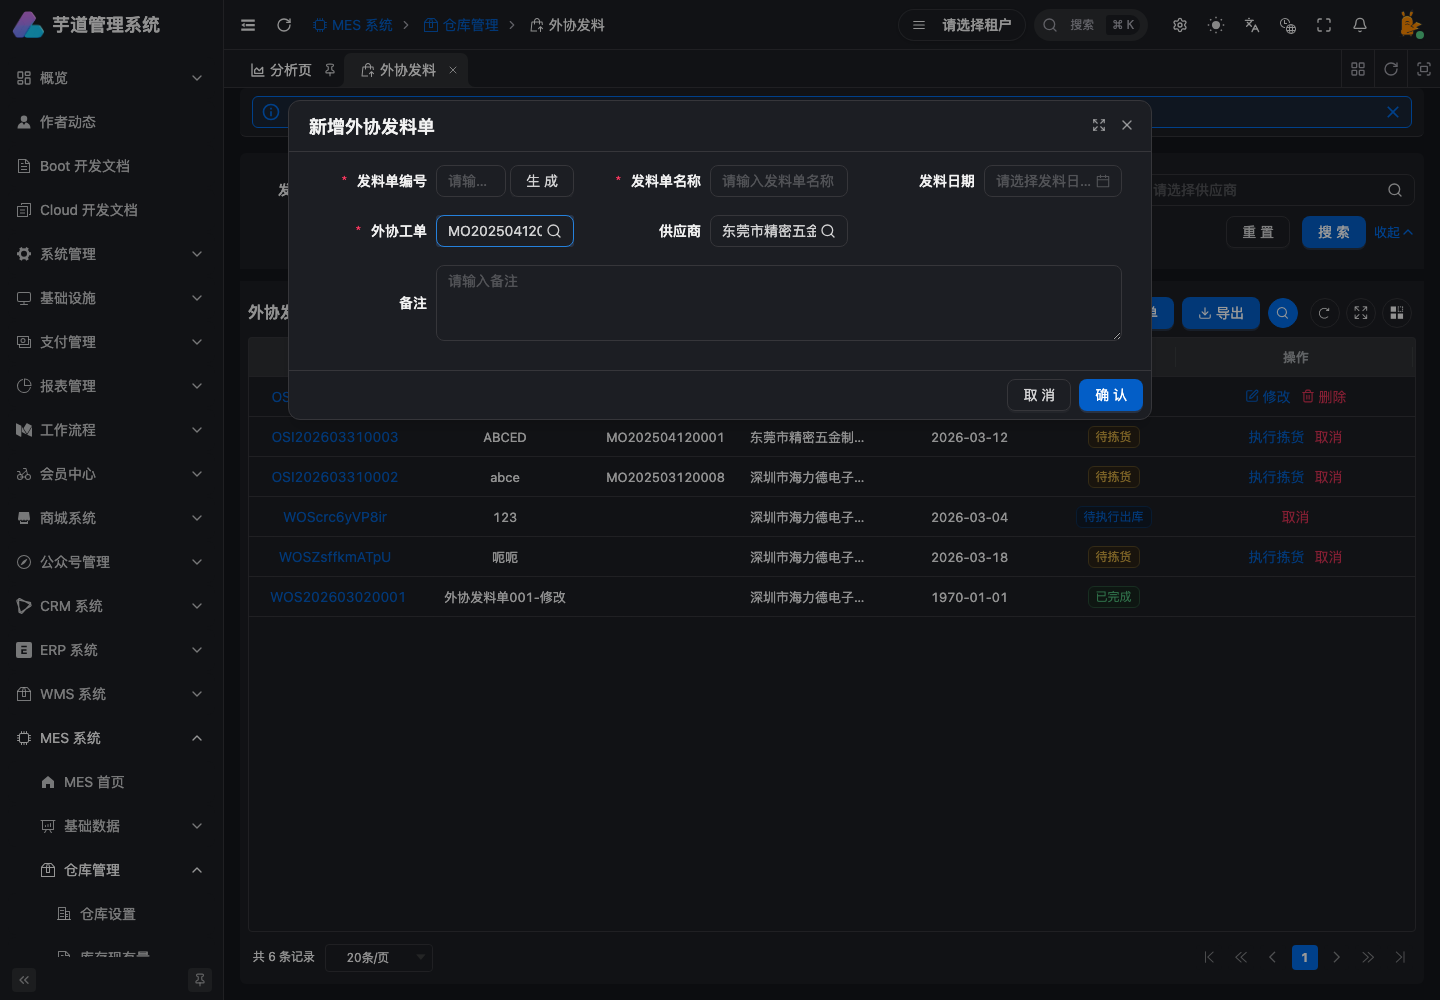The height and width of the screenshot is (1000, 1440).
Task: Click the 取消 button in dialog
Action: pyautogui.click(x=1039, y=395)
